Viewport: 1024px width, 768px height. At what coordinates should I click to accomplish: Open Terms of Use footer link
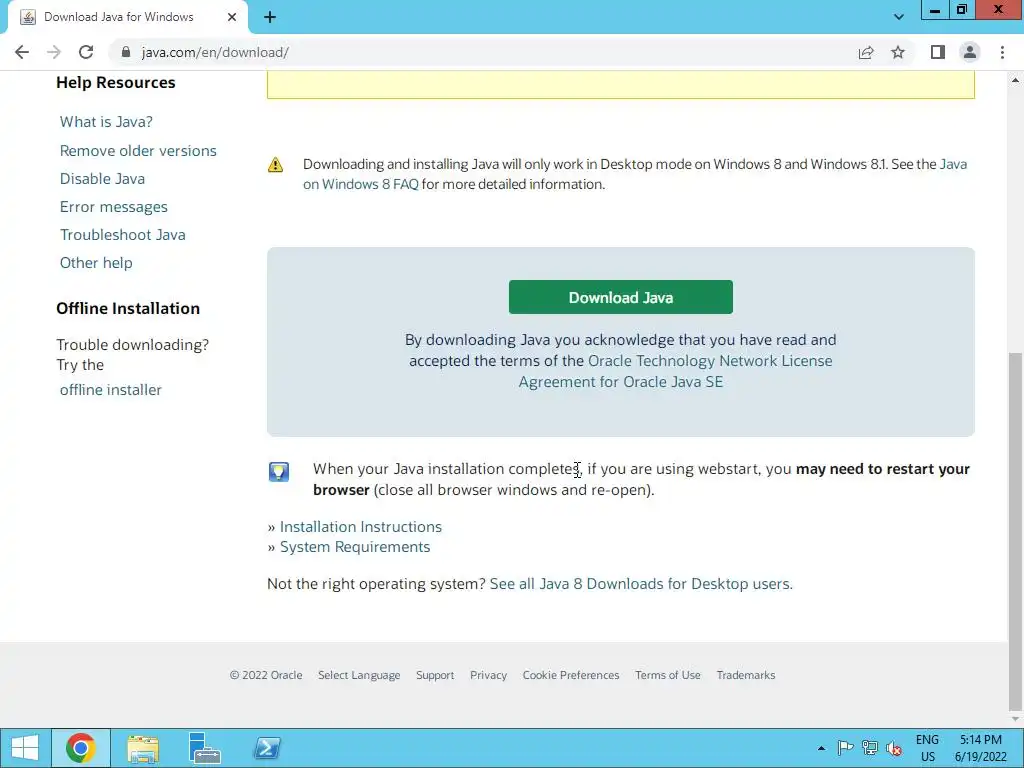667,675
